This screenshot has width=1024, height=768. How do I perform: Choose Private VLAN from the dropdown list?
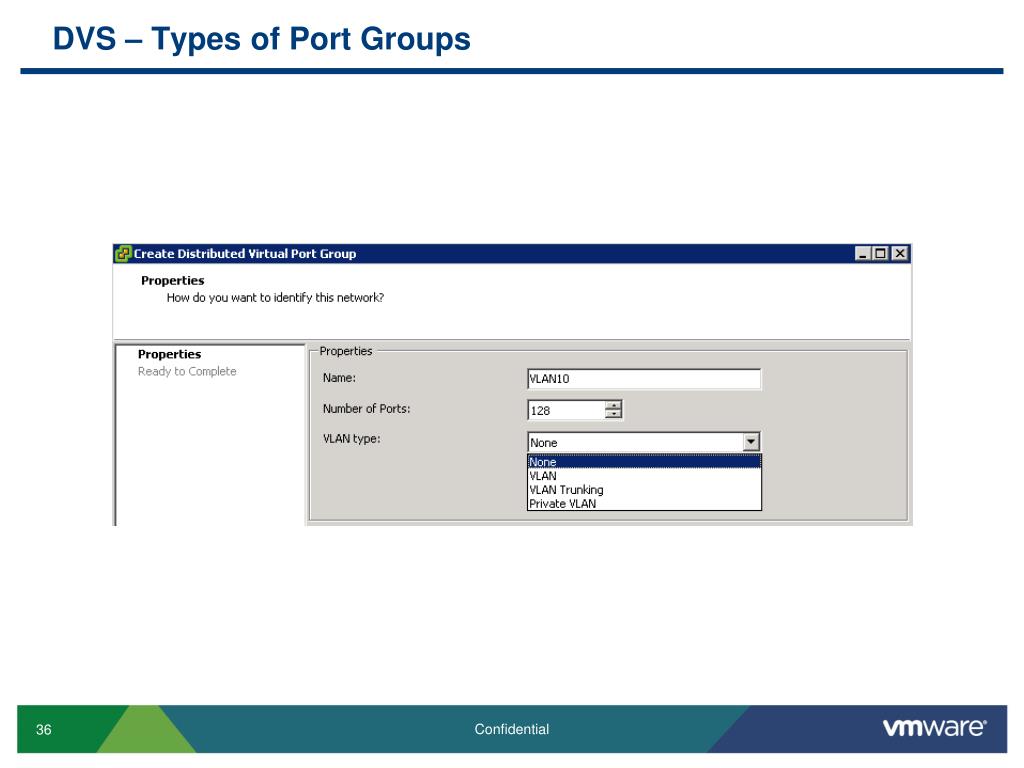click(x=644, y=503)
